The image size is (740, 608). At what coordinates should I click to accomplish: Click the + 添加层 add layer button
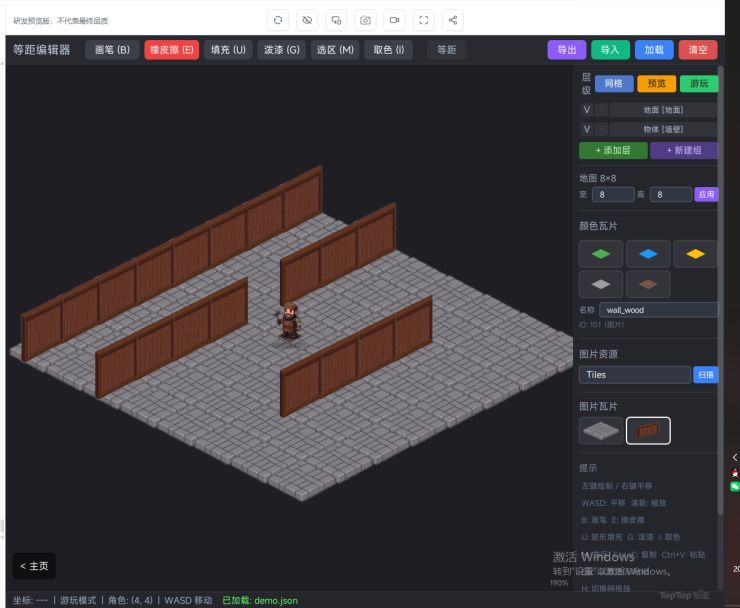tap(613, 151)
